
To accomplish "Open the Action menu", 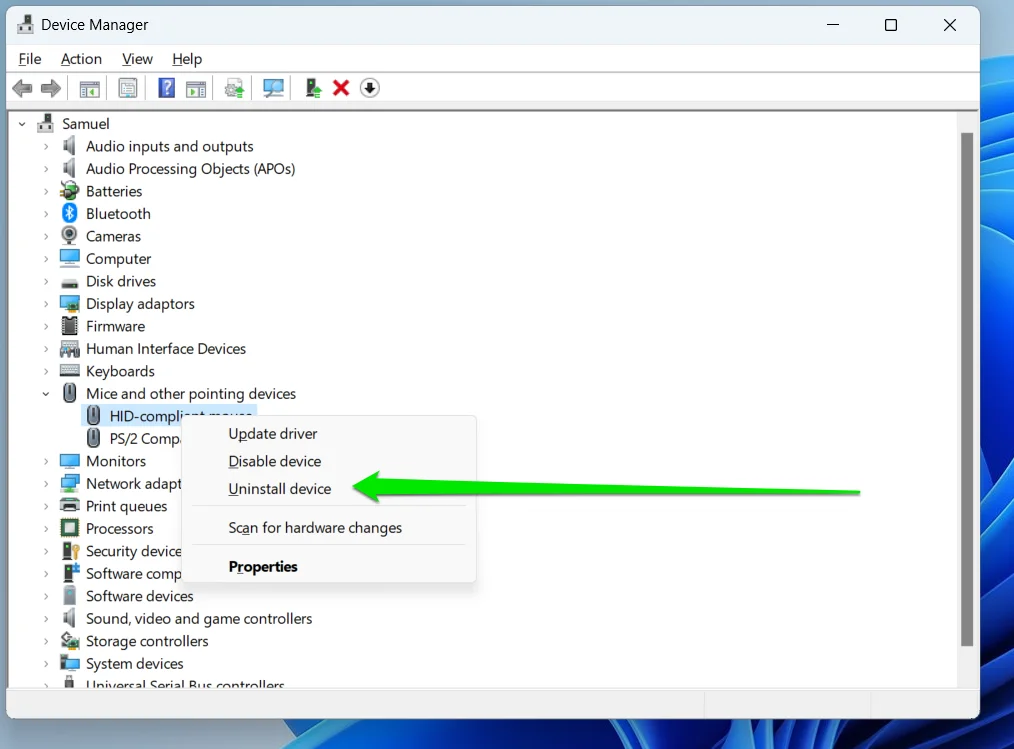I will pyautogui.click(x=81, y=59).
